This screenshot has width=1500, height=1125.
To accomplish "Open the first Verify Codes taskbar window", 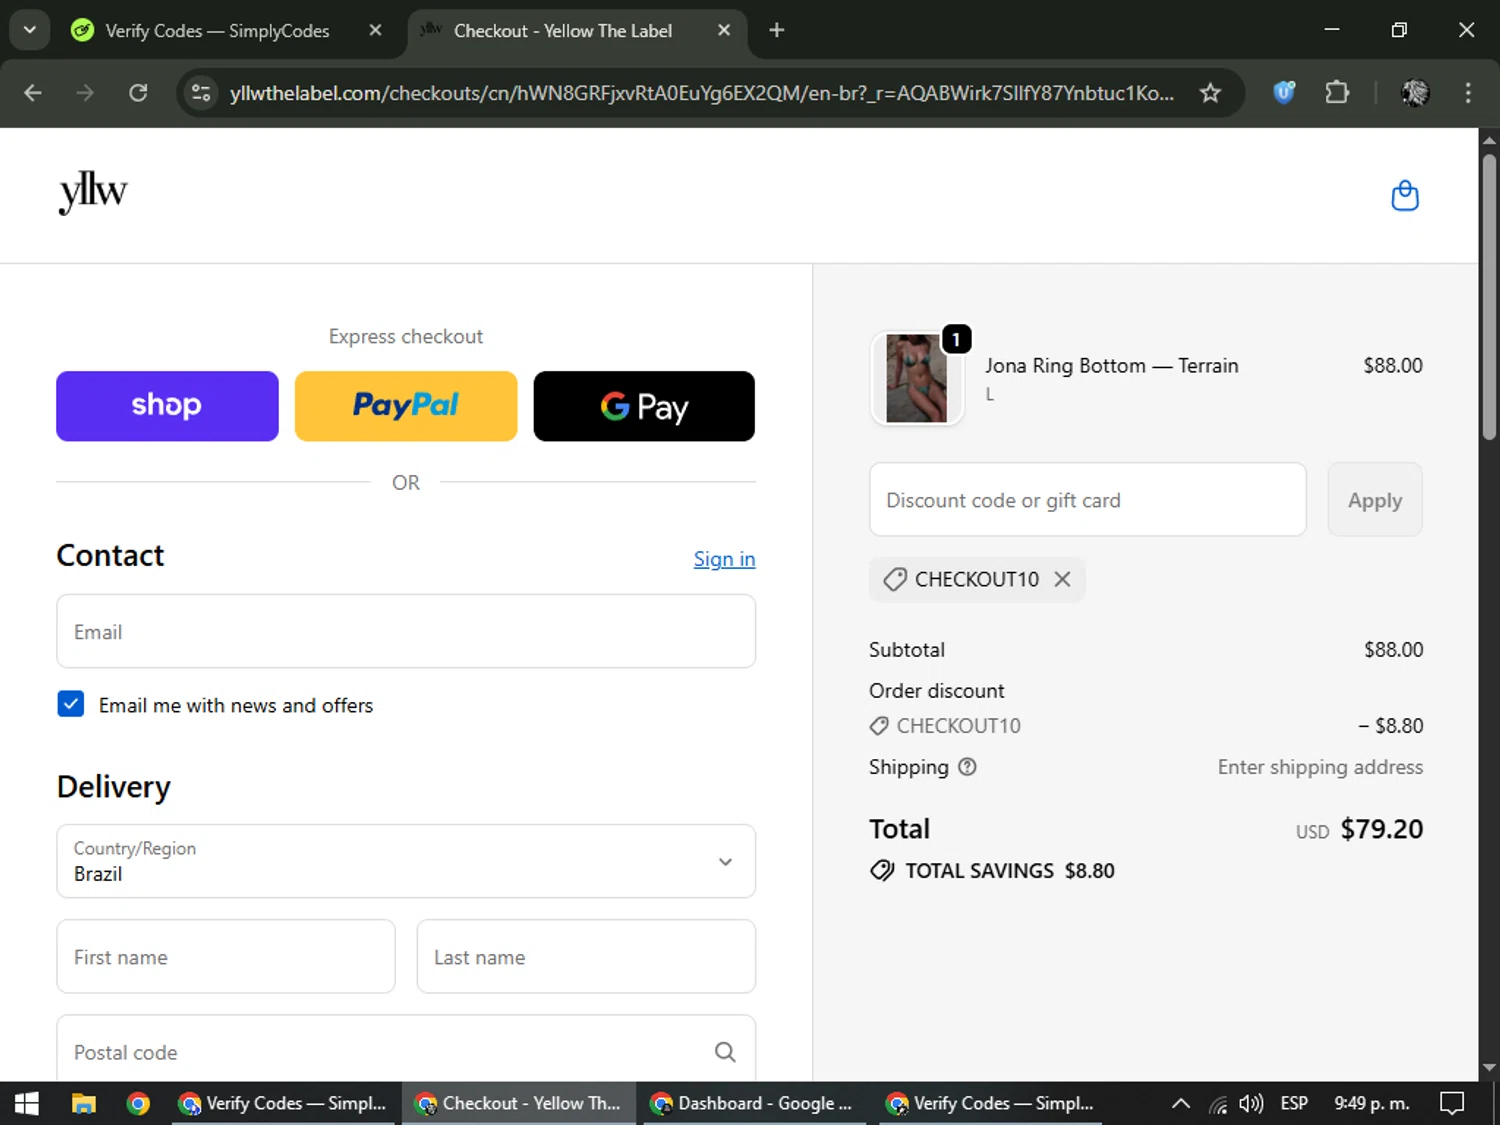I will [283, 1103].
